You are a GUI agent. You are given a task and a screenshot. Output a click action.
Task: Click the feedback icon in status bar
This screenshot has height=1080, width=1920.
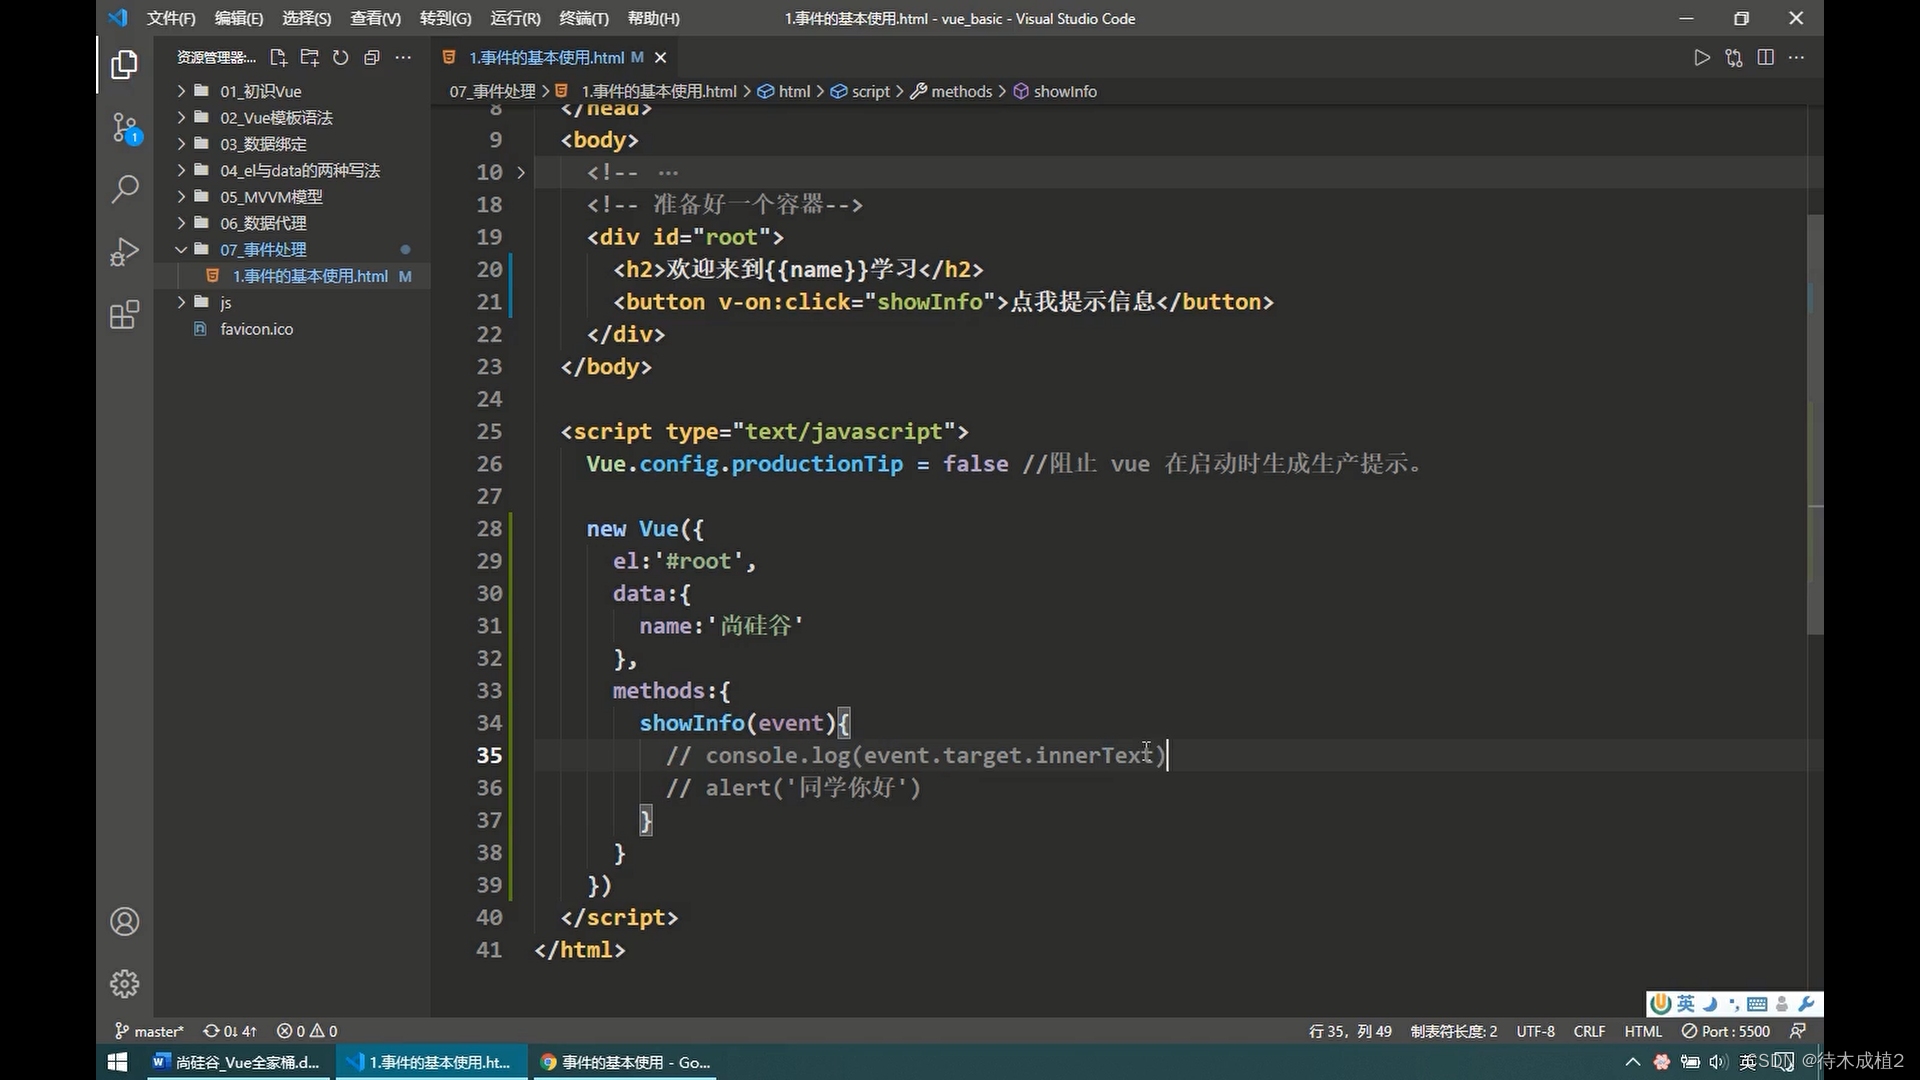(1798, 1031)
